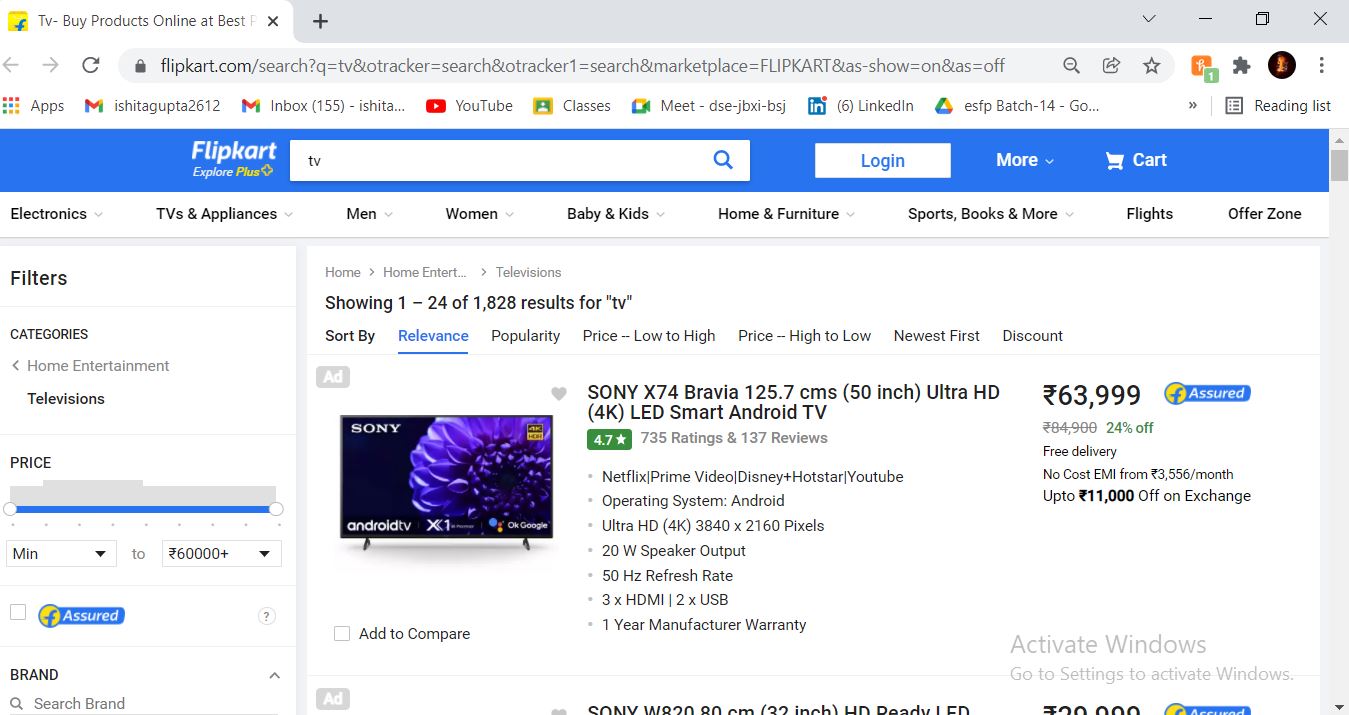
Task: Expand Sports, Books & More menu
Action: click(991, 214)
